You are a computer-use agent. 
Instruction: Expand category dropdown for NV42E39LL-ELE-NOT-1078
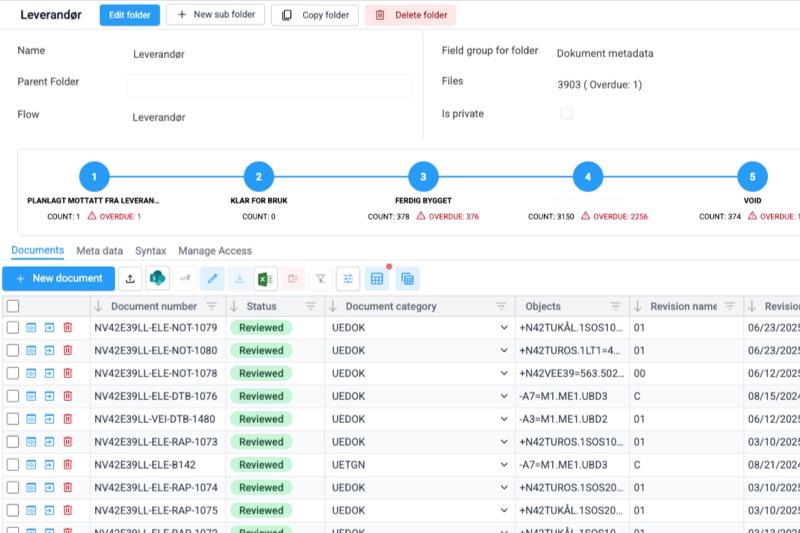(x=504, y=373)
